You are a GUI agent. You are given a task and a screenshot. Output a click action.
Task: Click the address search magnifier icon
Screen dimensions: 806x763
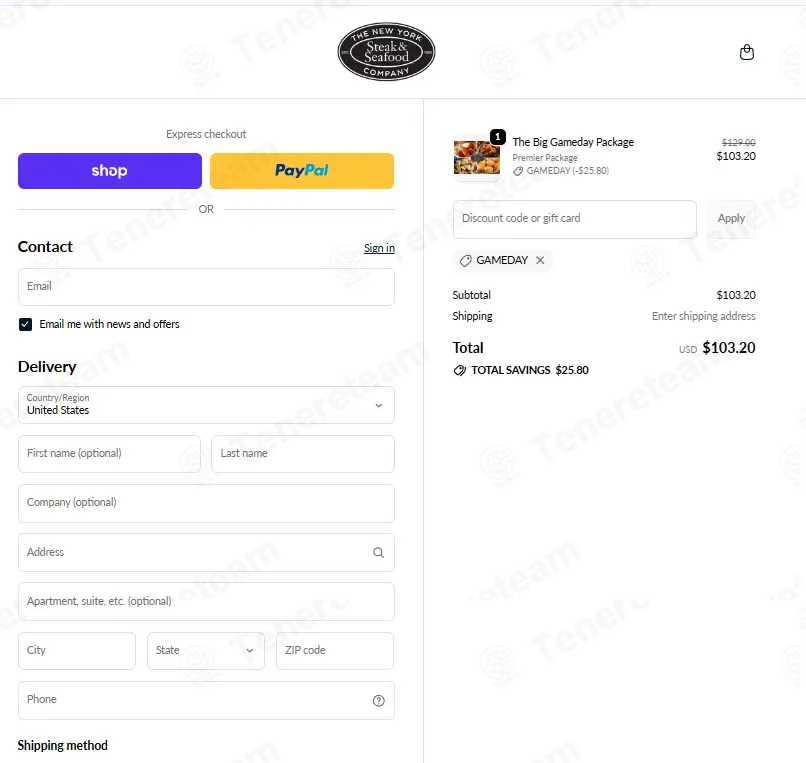[x=378, y=552]
